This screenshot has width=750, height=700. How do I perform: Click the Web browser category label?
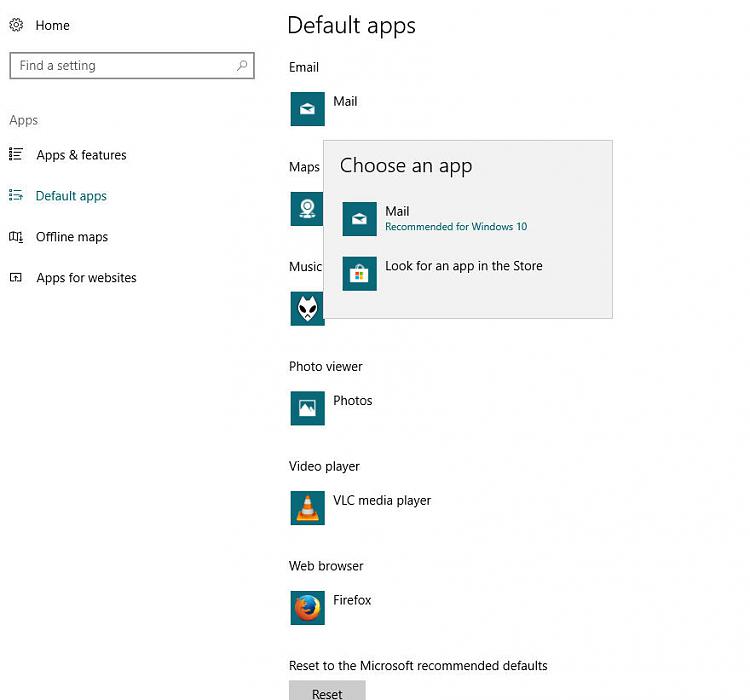point(326,566)
